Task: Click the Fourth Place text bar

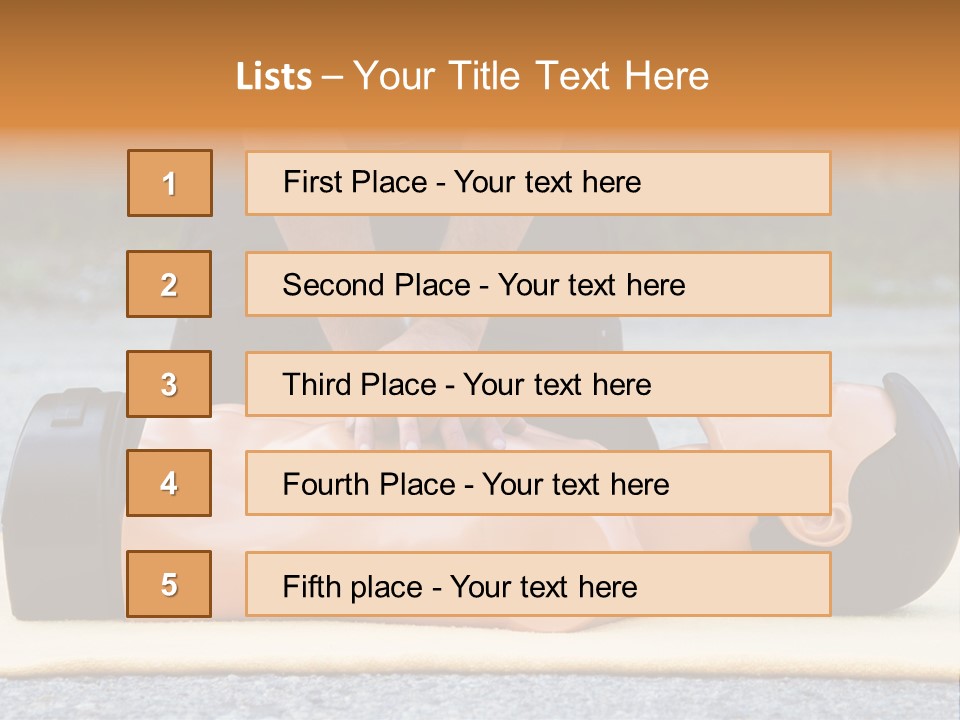Action: point(538,483)
